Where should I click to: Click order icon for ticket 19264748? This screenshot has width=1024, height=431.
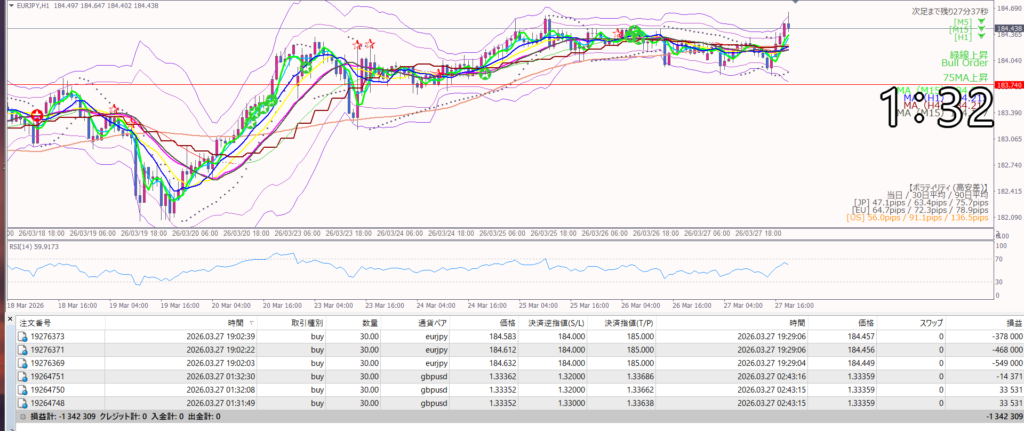click(23, 402)
